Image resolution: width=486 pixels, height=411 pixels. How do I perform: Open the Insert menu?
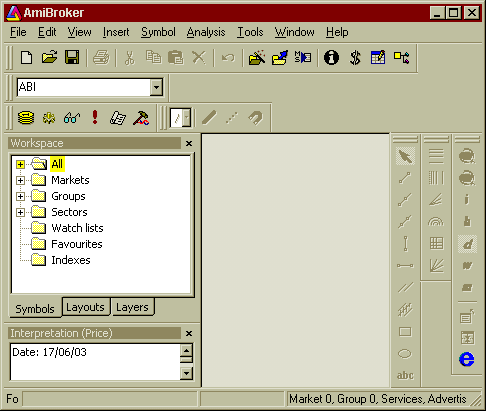coord(116,32)
